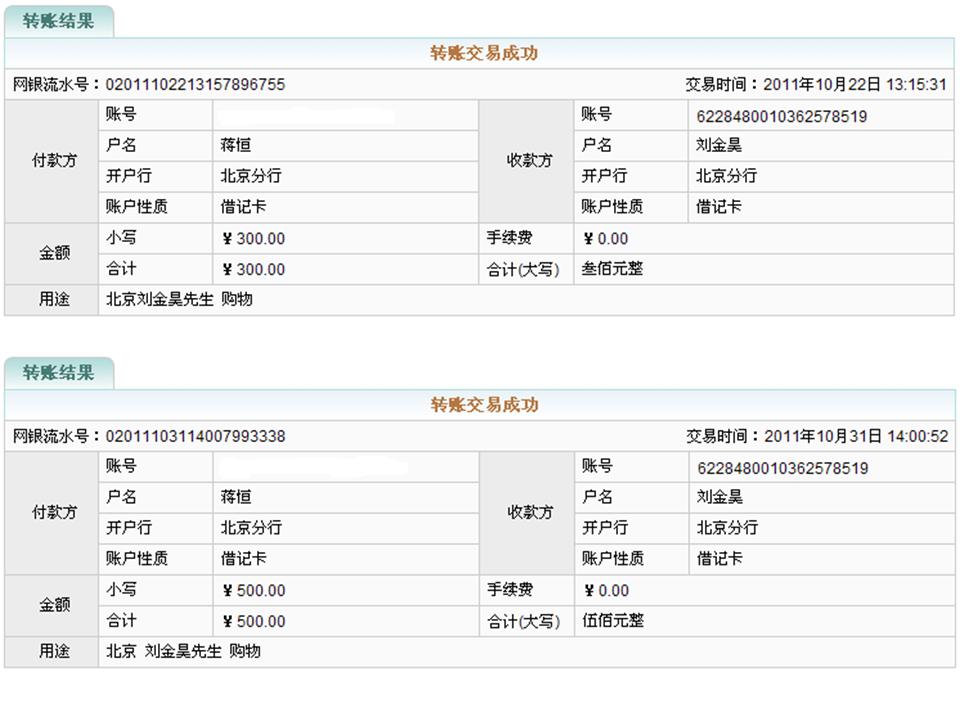The height and width of the screenshot is (720, 960).
Task: Click payee name 刘金昊 in ¥500 transfer
Action: point(719,497)
